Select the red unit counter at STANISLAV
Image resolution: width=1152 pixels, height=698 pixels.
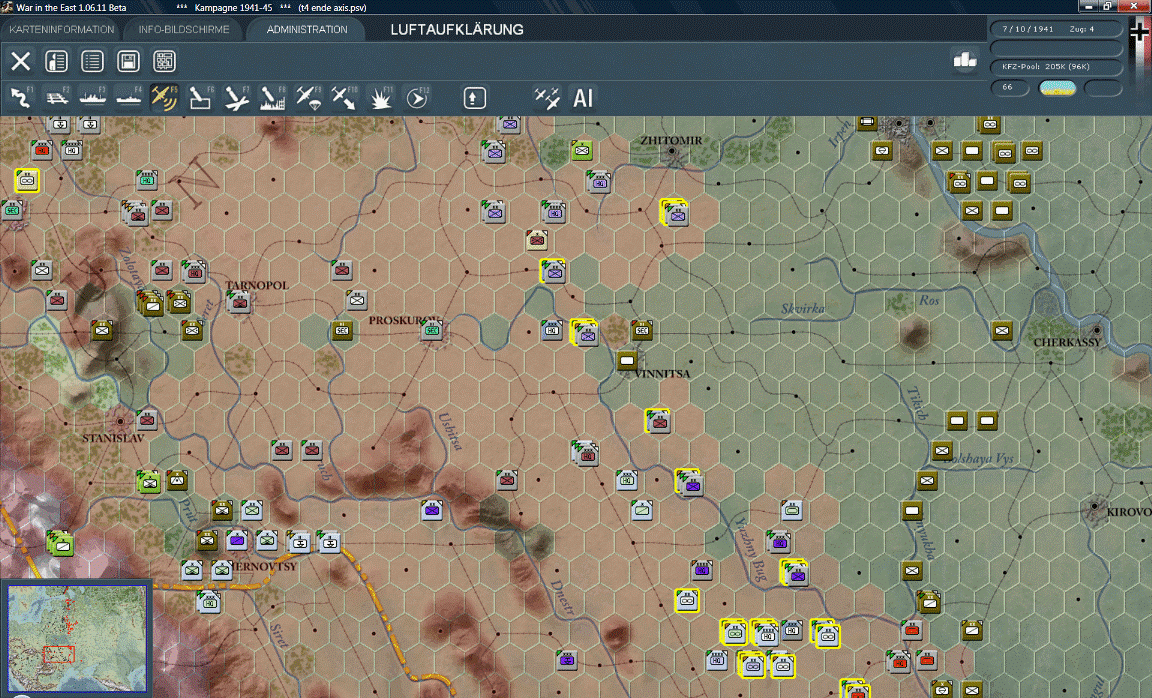(x=147, y=420)
